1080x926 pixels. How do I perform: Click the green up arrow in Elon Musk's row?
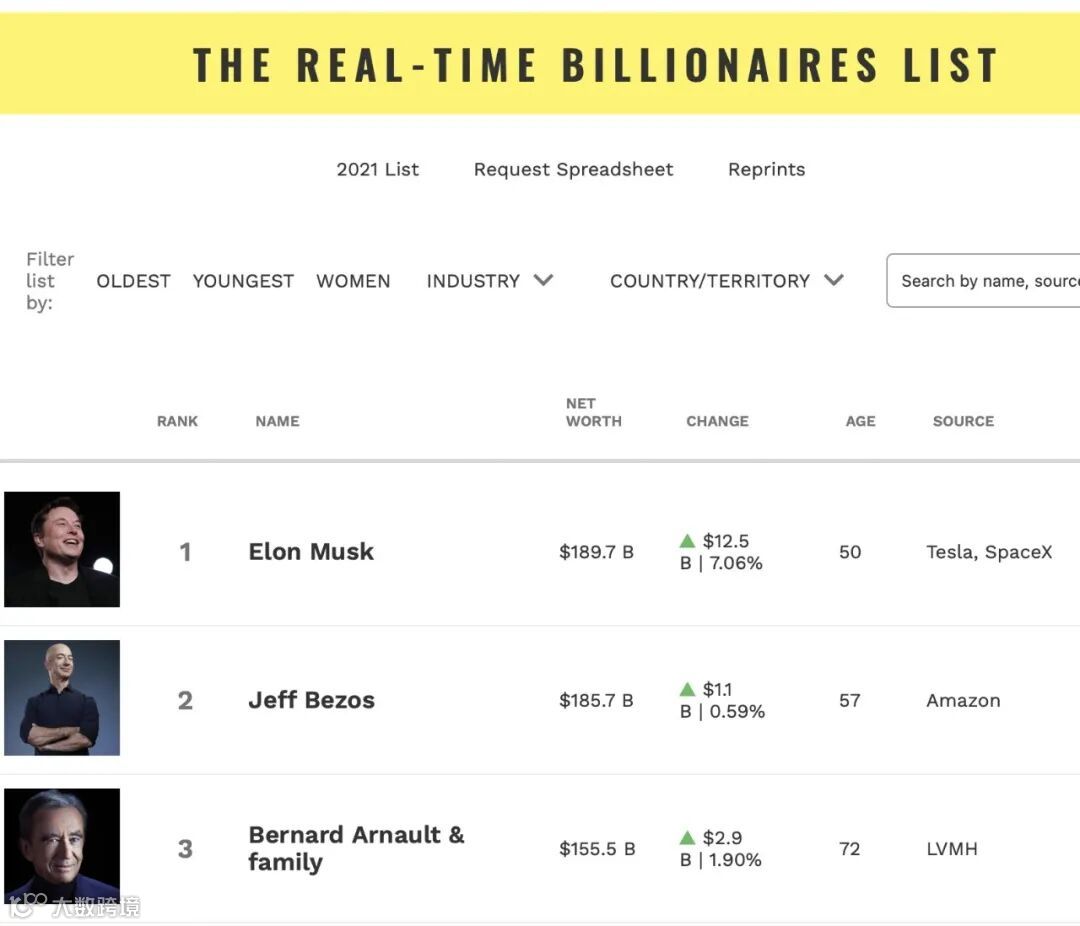coord(687,541)
